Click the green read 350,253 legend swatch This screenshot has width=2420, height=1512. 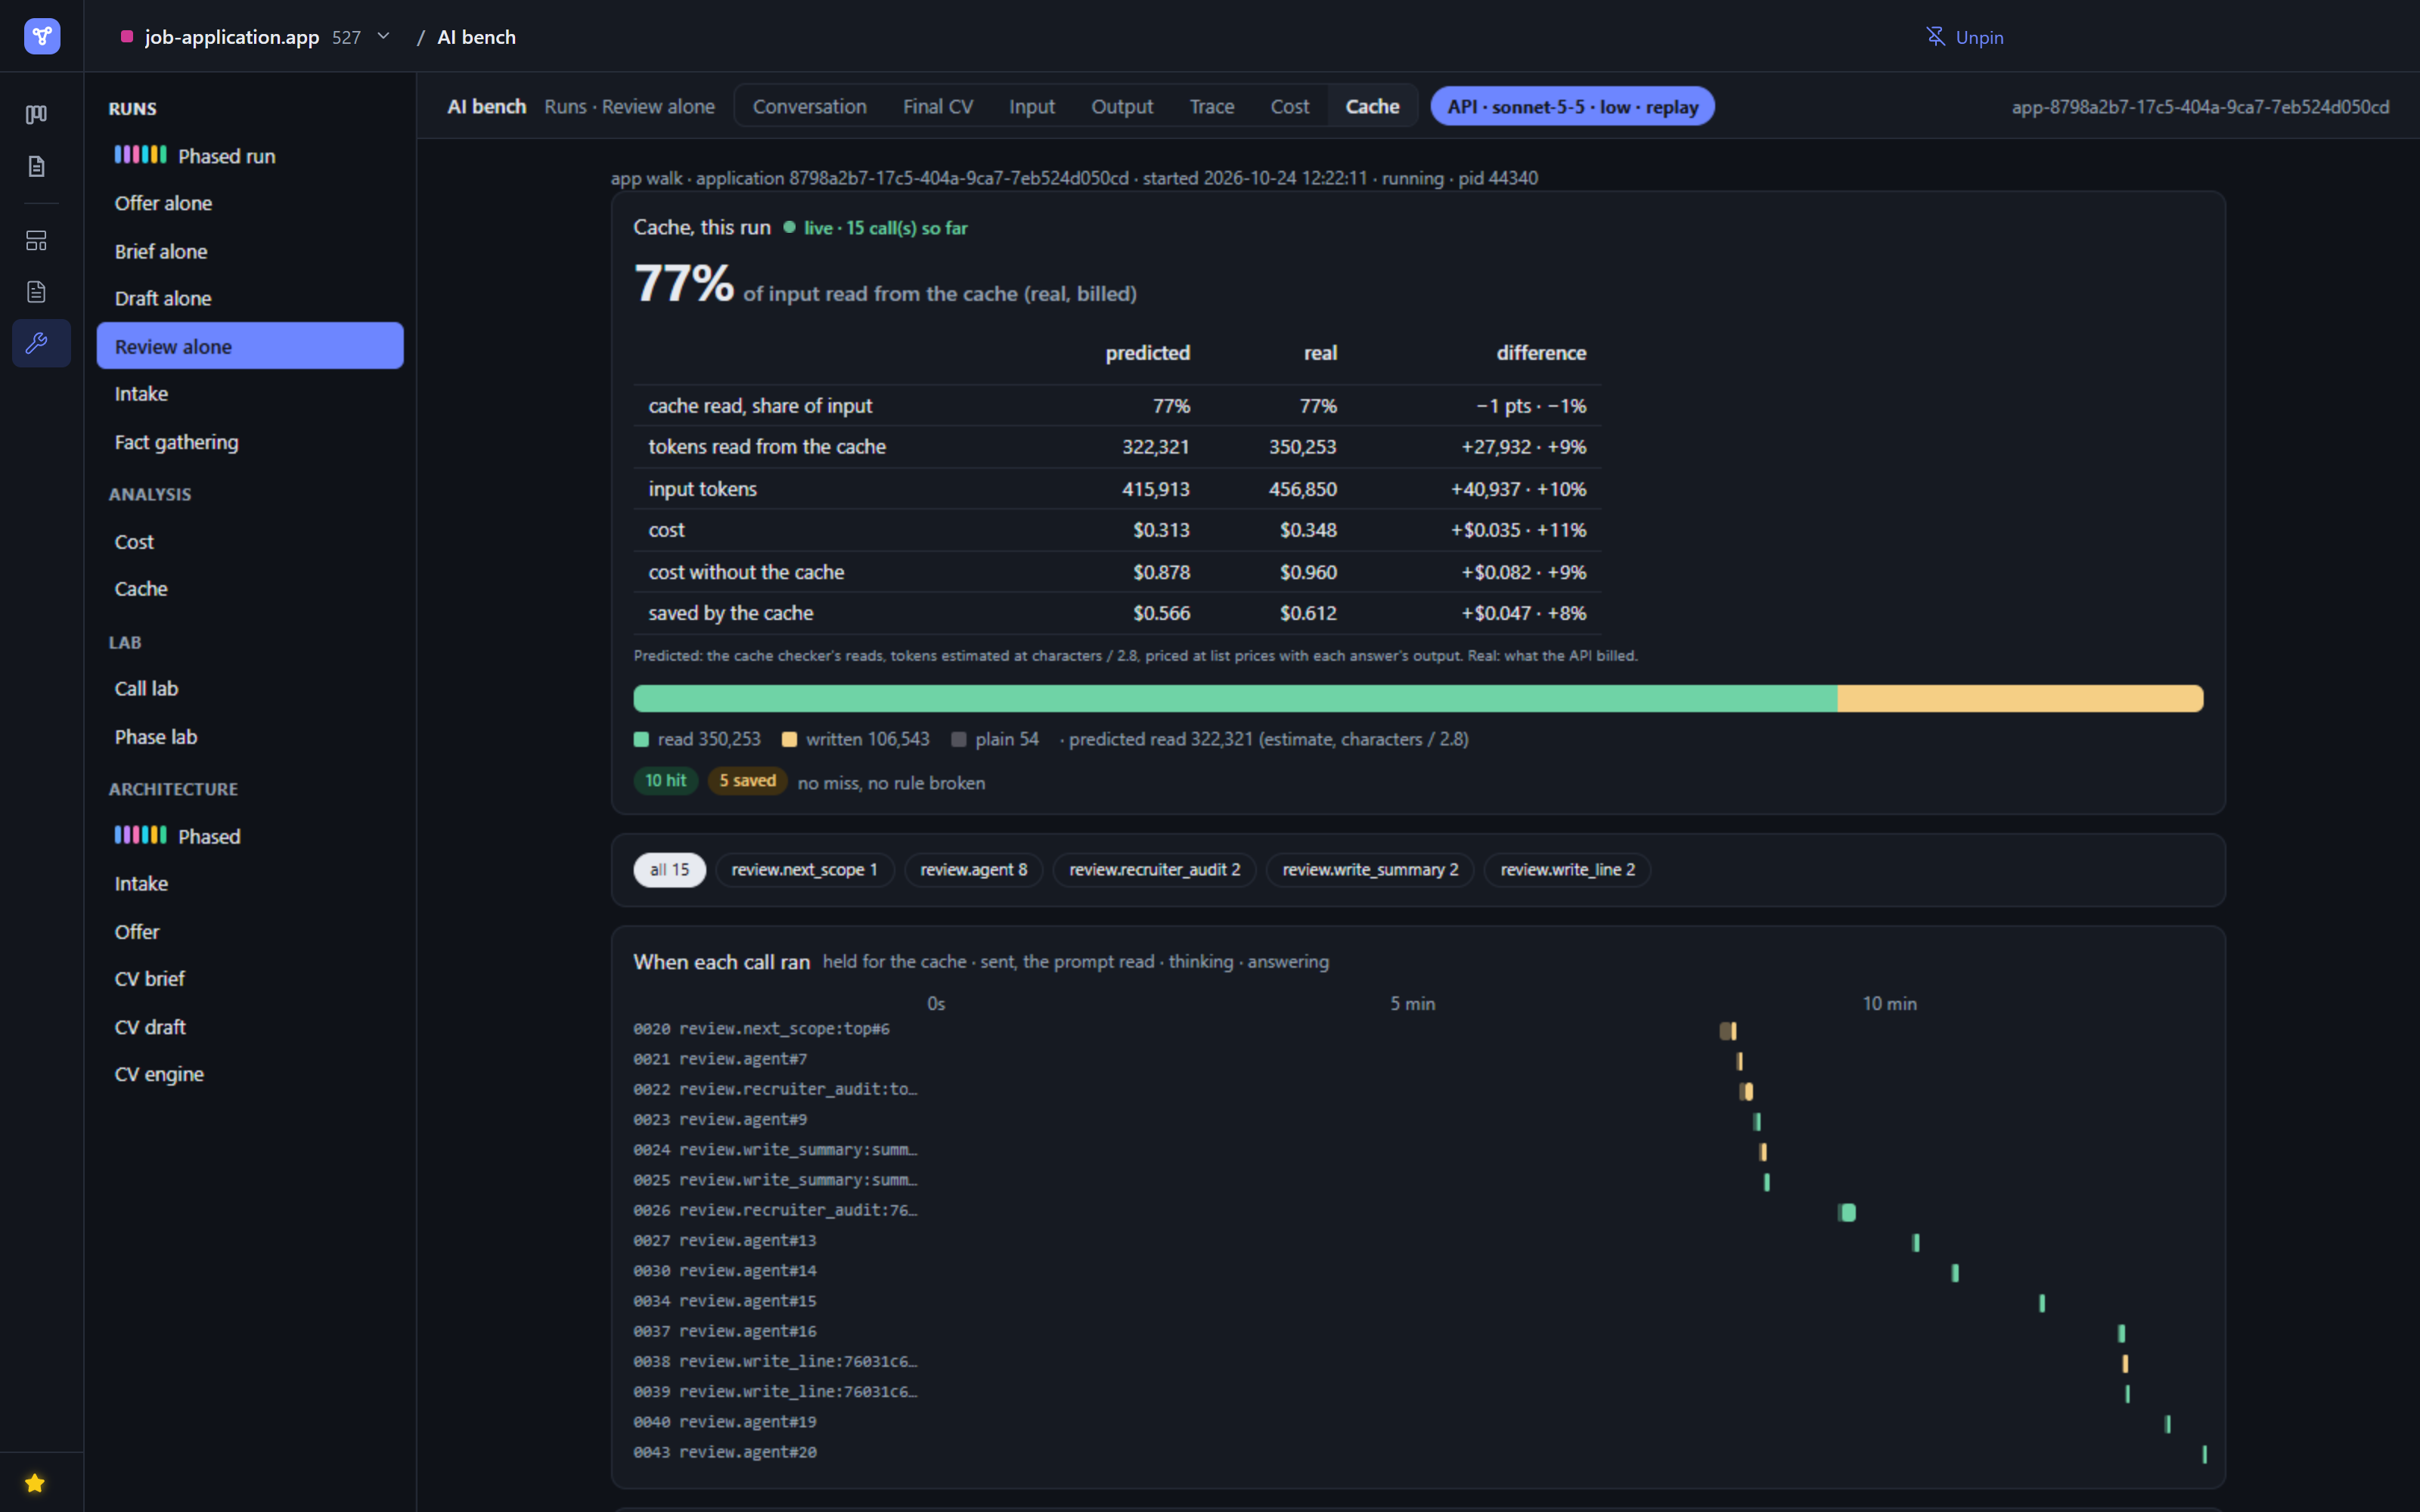(641, 740)
